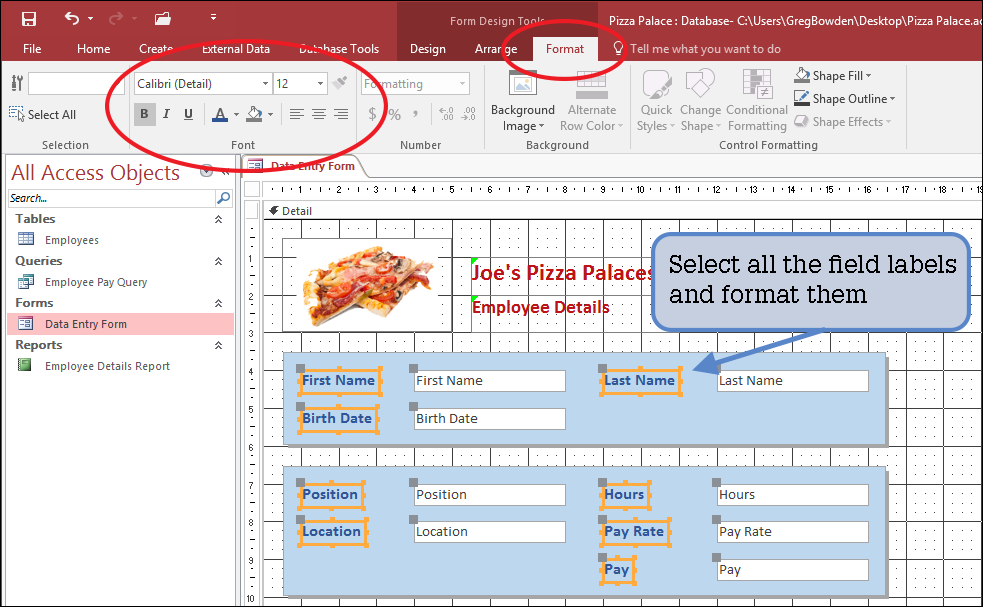Toggle Bold formatting
This screenshot has width=983, height=607.
144,114
